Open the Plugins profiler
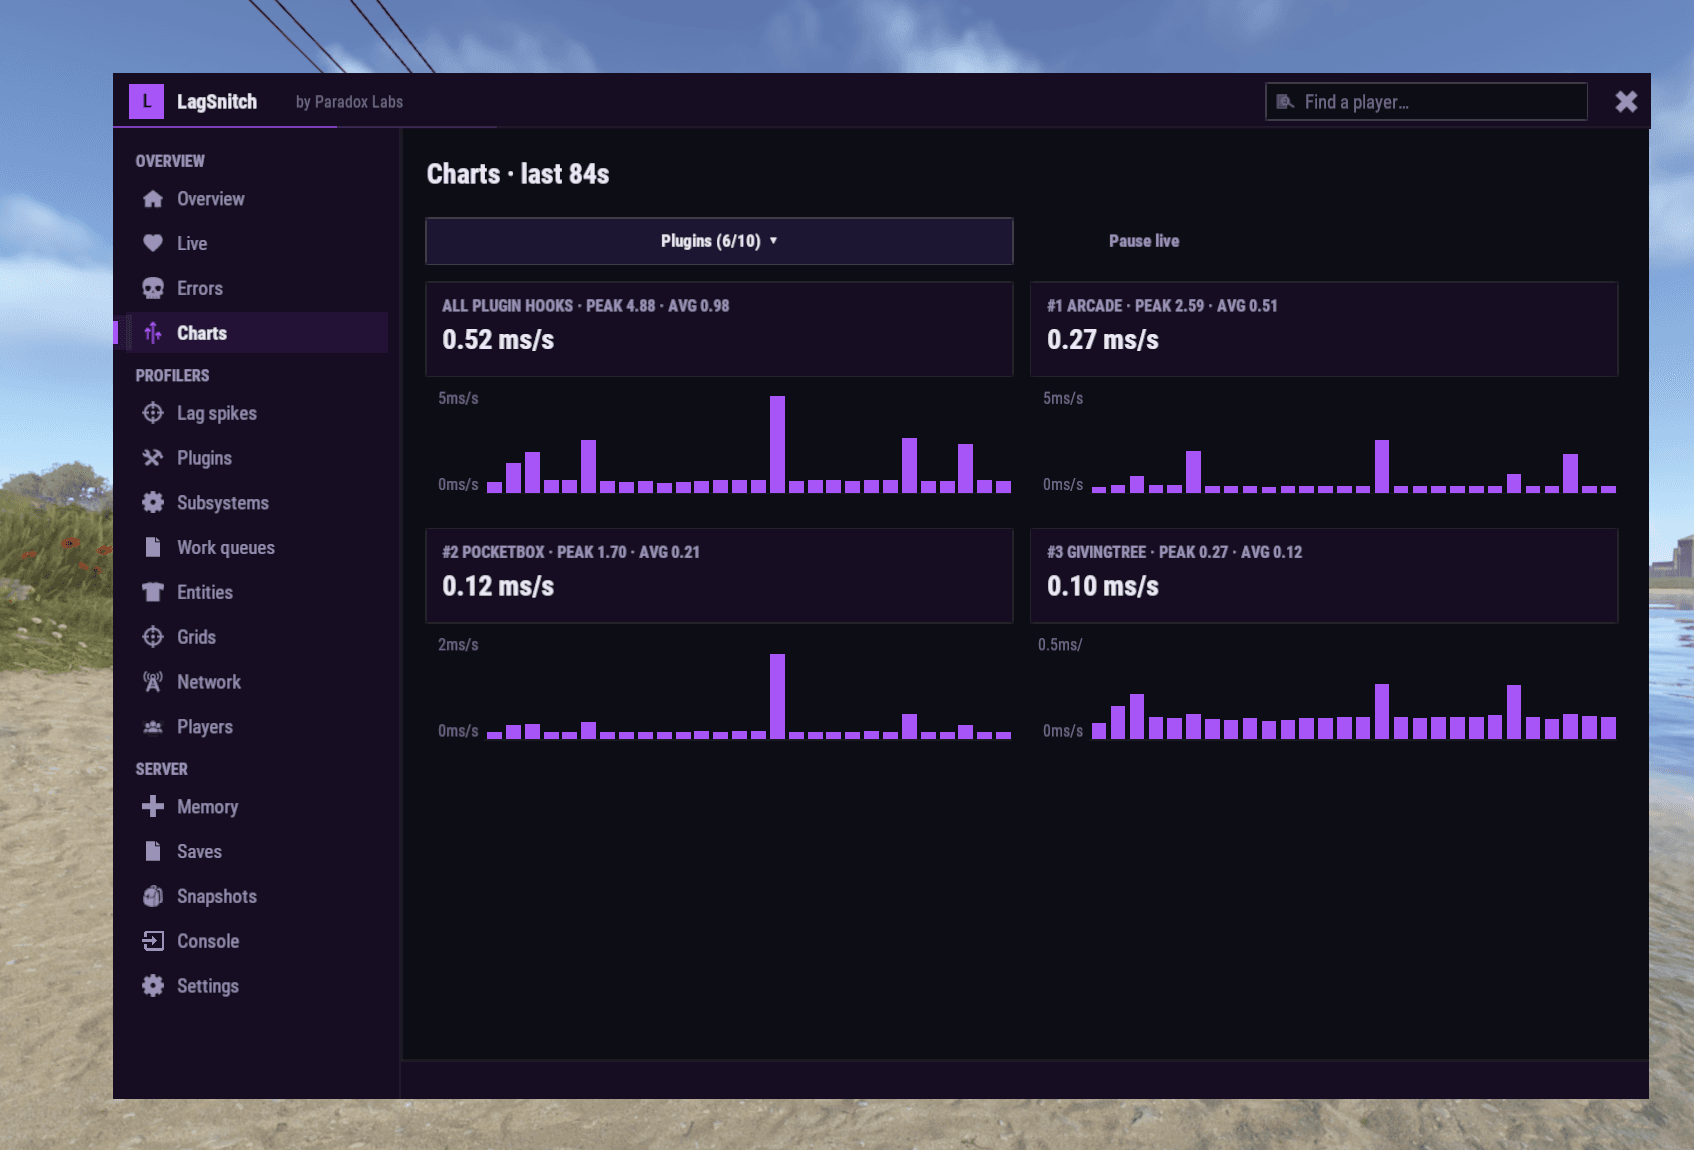This screenshot has width=1694, height=1150. tap(258, 458)
